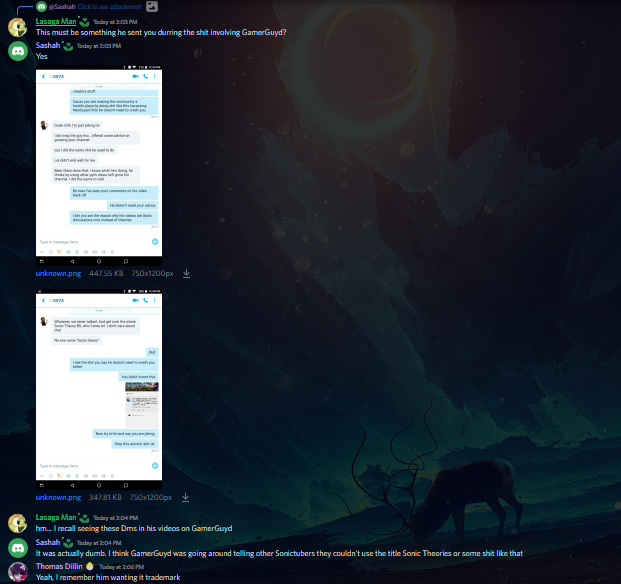Screen dimensions: 621x584
Task: Click the @Sashah mention in the reply preview
Action: tap(62, 6)
